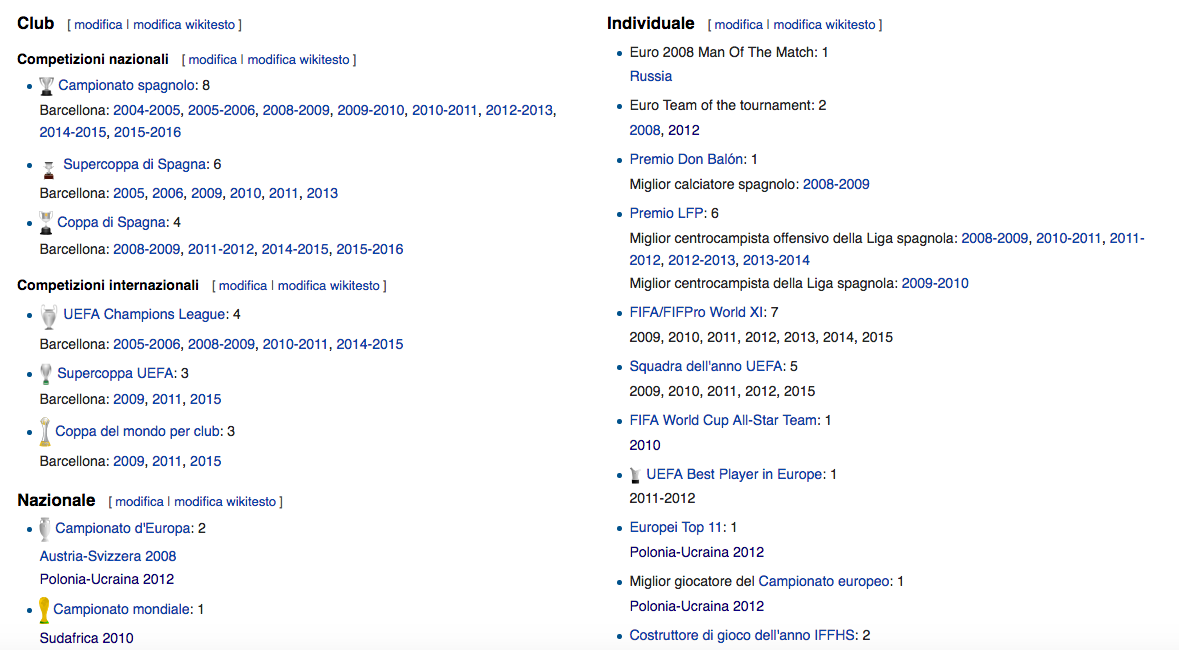Click 'modifica' next to Club heading
1179x650 pixels.
click(98, 24)
